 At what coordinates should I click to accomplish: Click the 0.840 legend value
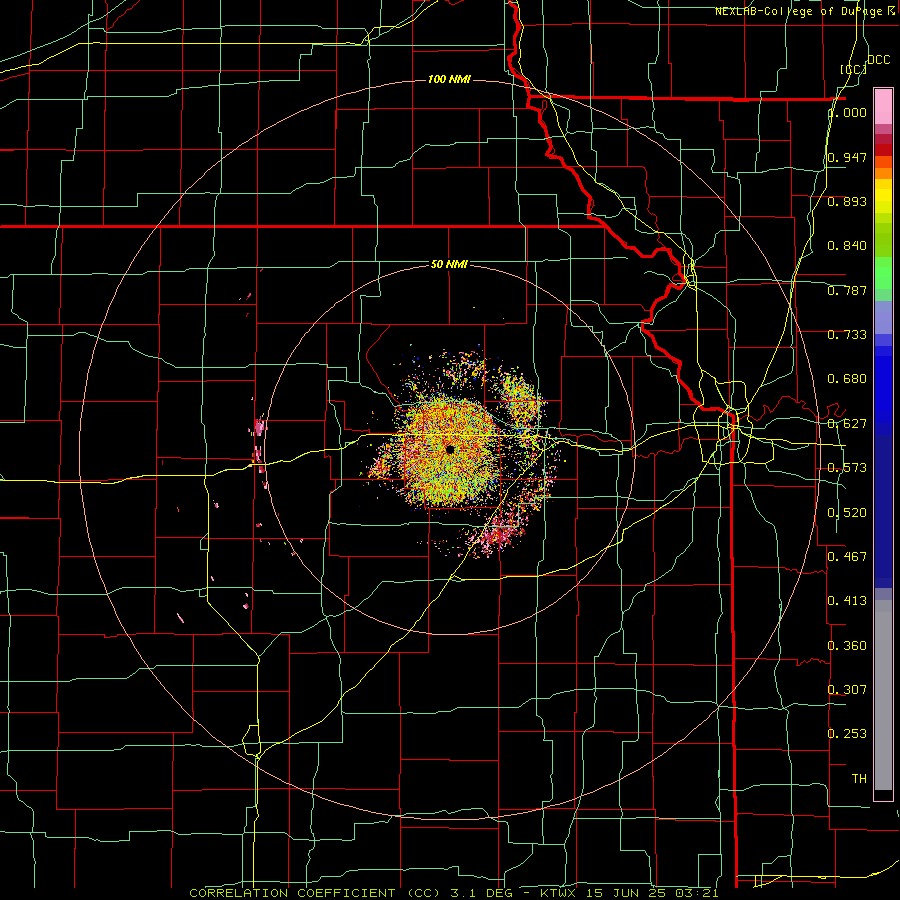(x=847, y=246)
